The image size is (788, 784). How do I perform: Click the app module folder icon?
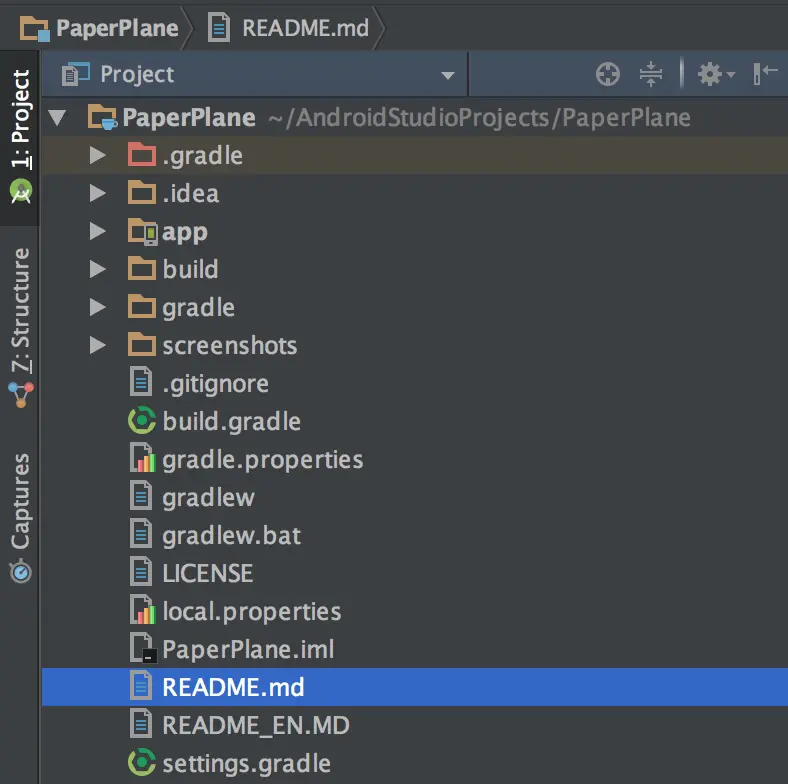(143, 232)
